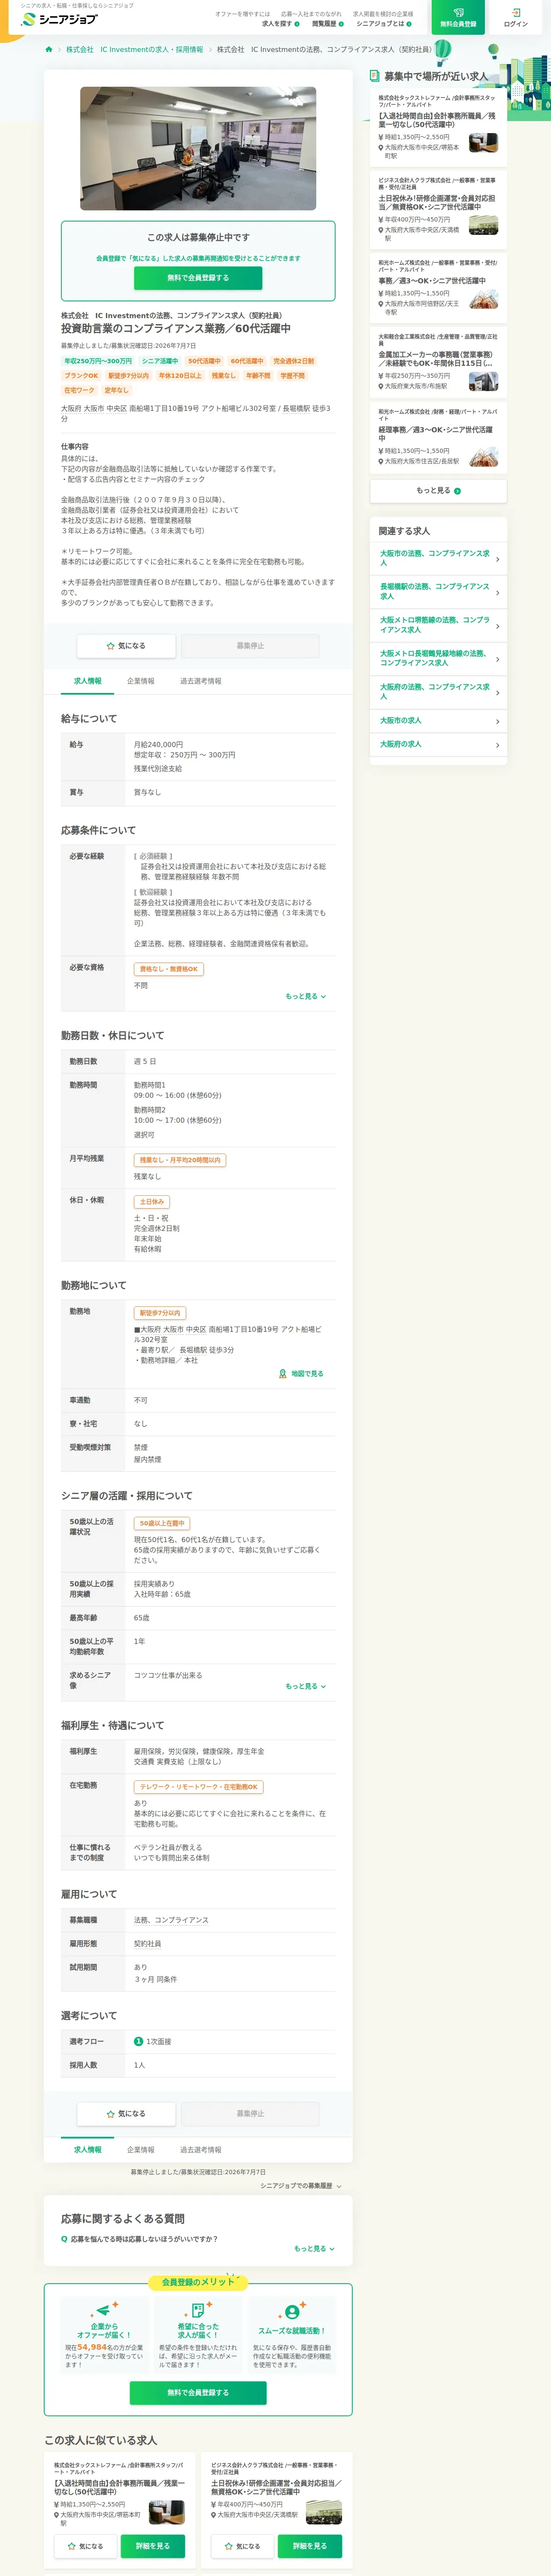Image resolution: width=551 pixels, height=2576 pixels.
Task: Click もっと見る under the nearby jobs sidebar
Action: point(438,491)
